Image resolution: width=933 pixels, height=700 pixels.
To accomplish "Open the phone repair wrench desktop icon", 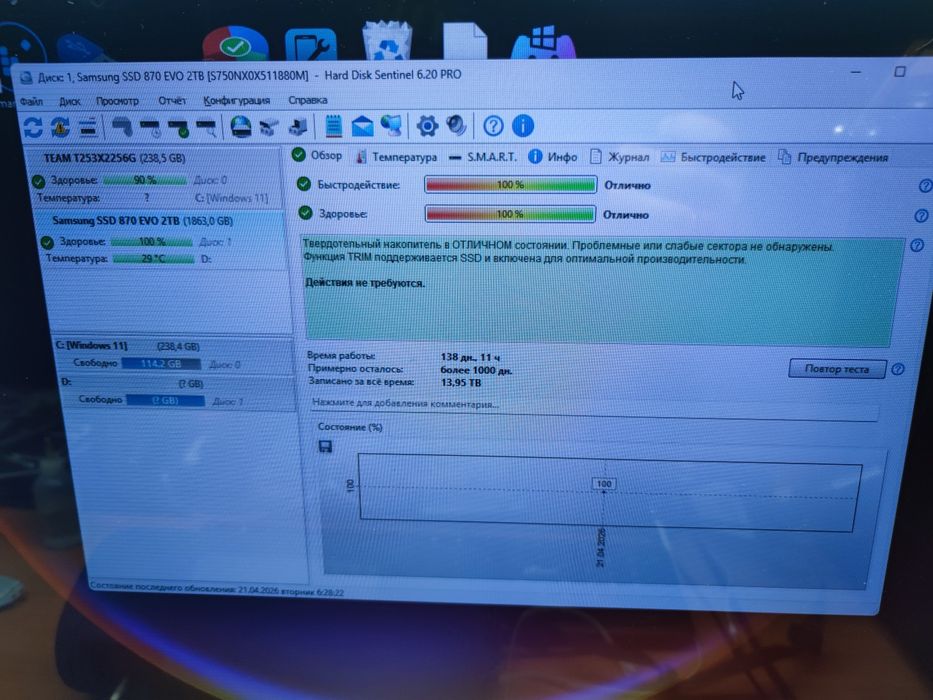I will [x=311, y=44].
